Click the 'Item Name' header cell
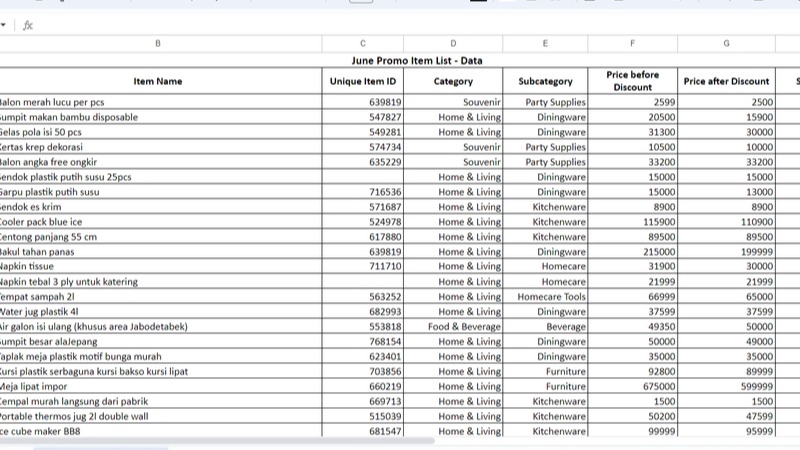 [158, 81]
